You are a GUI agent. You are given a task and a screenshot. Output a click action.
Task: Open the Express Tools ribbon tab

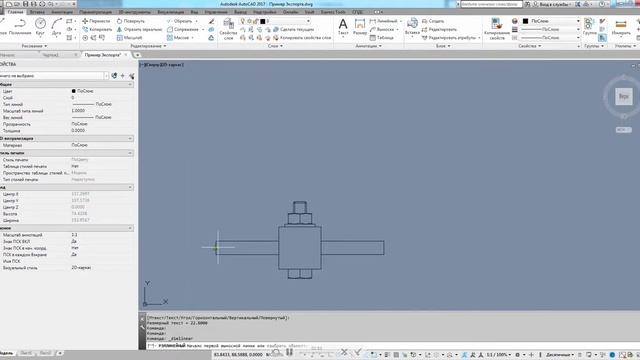tap(333, 12)
